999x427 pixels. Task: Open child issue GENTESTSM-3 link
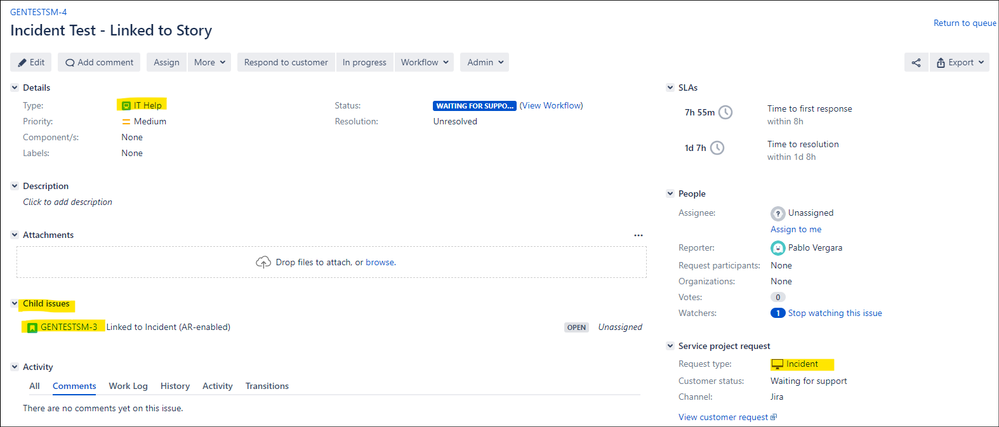click(69, 327)
